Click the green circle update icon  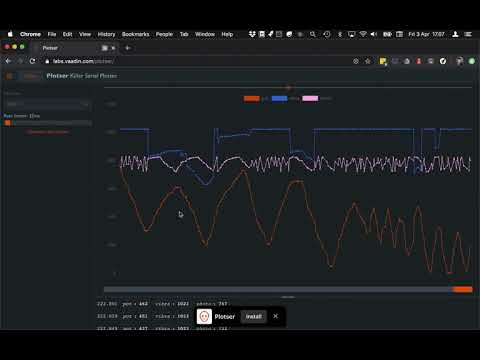pyautogui.click(x=472, y=61)
